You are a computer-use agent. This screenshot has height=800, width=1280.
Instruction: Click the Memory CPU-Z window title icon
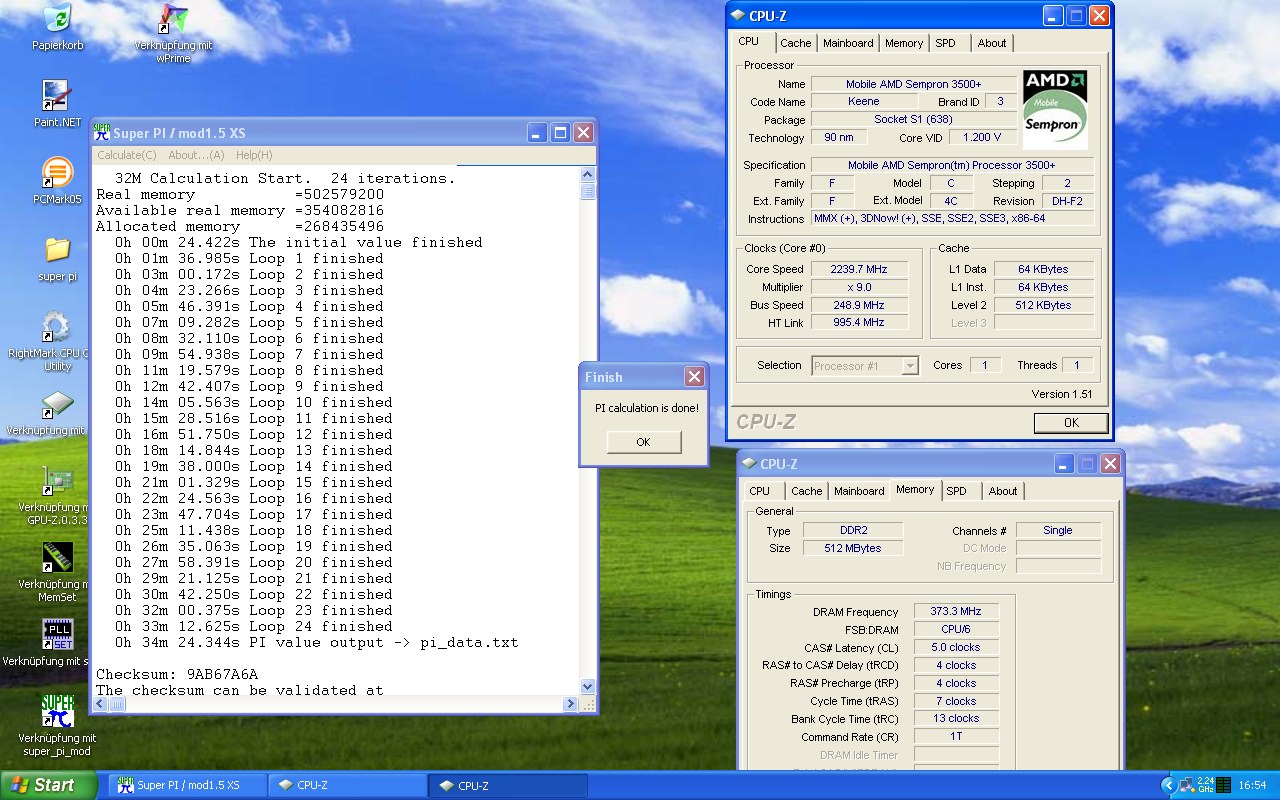749,464
